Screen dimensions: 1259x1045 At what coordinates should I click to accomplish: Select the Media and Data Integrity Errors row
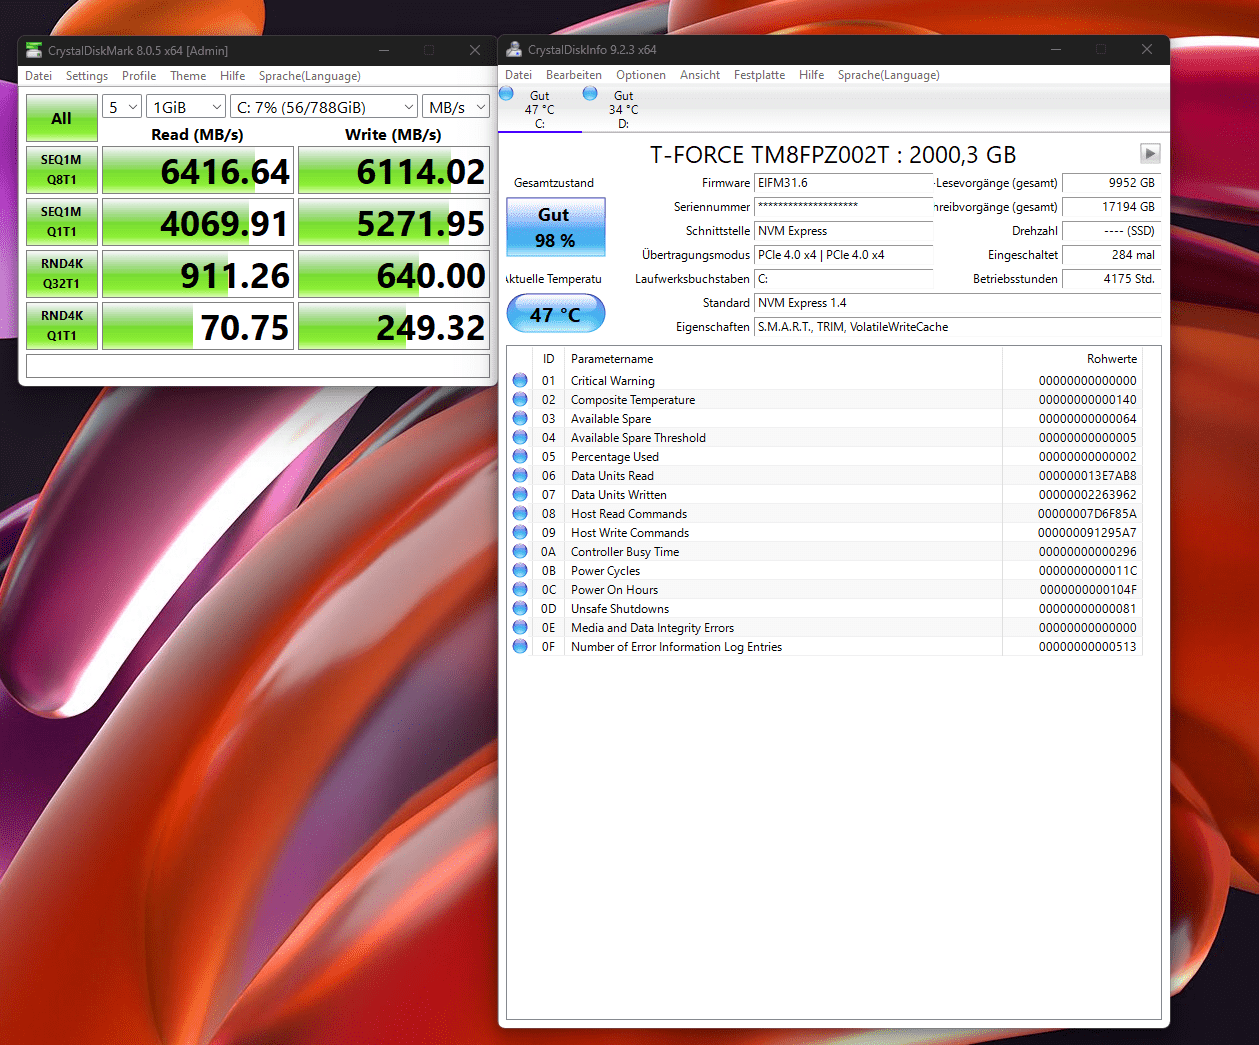tap(825, 628)
